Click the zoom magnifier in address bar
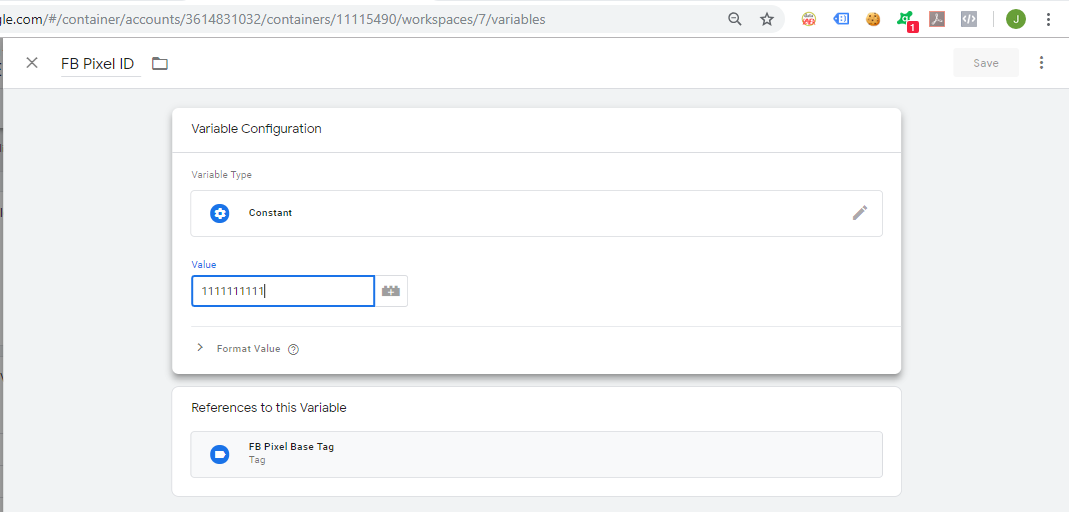 (735, 19)
